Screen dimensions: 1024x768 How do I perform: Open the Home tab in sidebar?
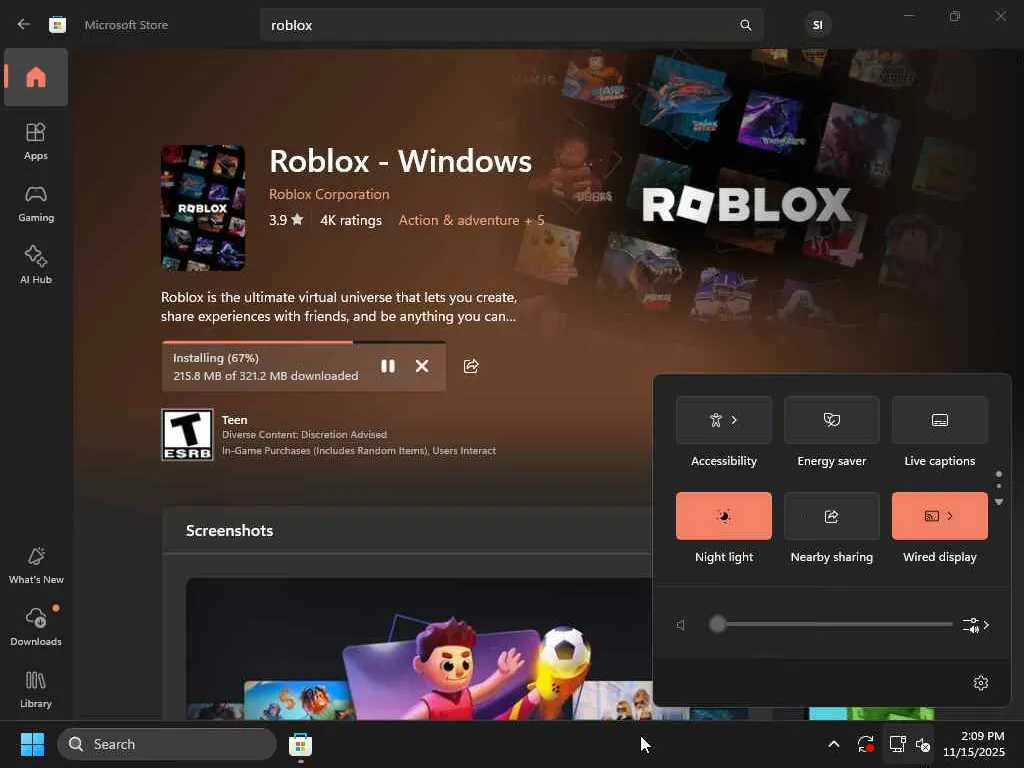tap(36, 77)
